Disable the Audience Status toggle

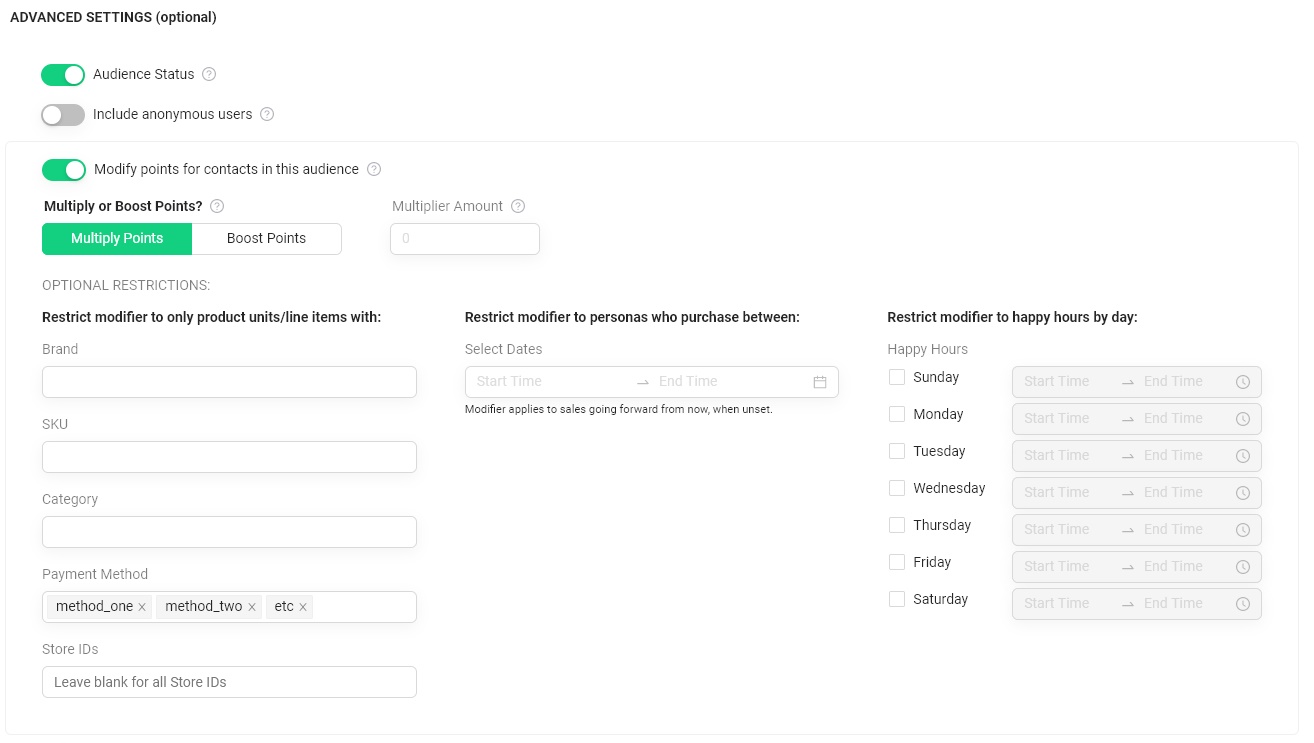[x=63, y=74]
